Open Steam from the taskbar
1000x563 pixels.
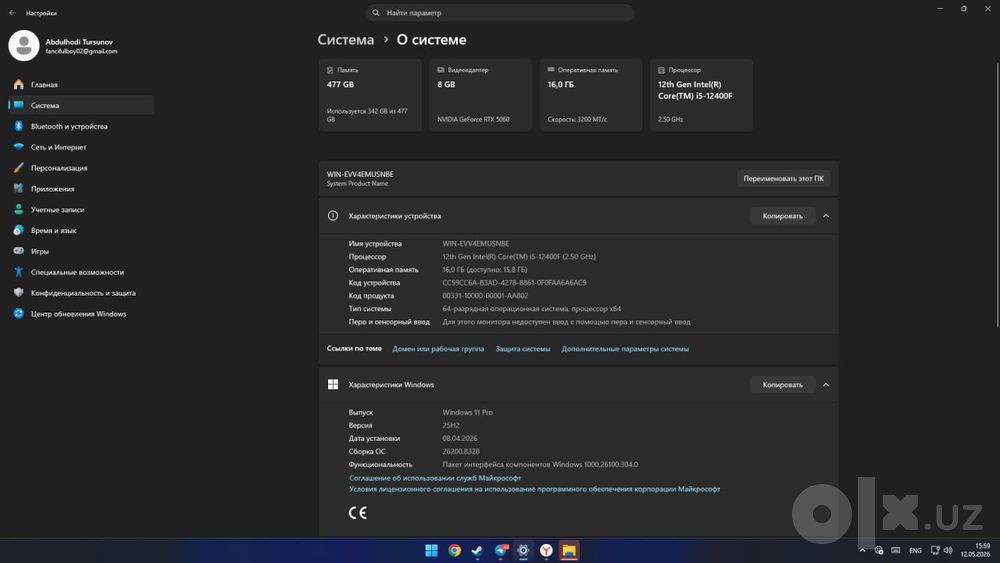[x=477, y=550]
